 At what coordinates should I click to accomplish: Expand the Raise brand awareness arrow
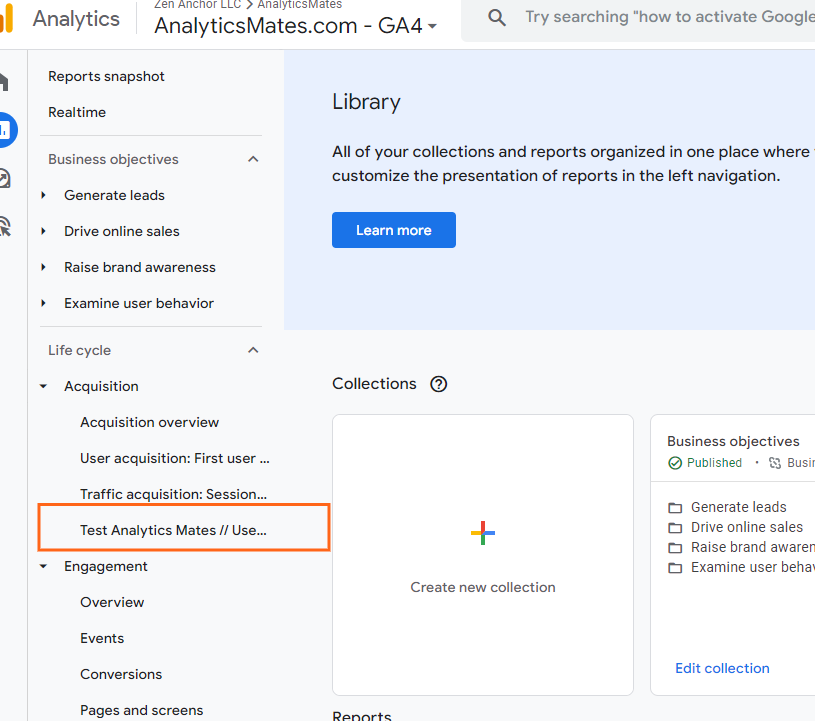[x=44, y=267]
